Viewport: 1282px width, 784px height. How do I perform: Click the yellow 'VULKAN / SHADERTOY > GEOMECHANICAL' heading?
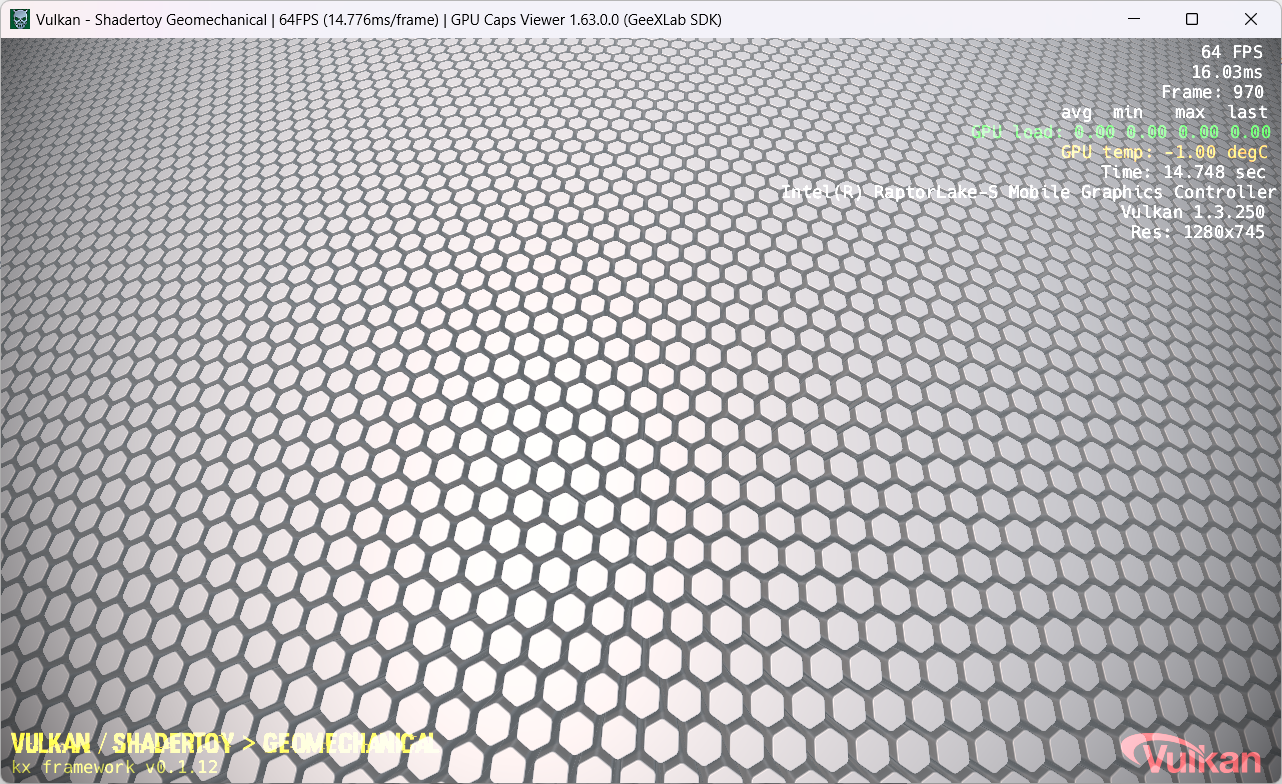coord(223,743)
